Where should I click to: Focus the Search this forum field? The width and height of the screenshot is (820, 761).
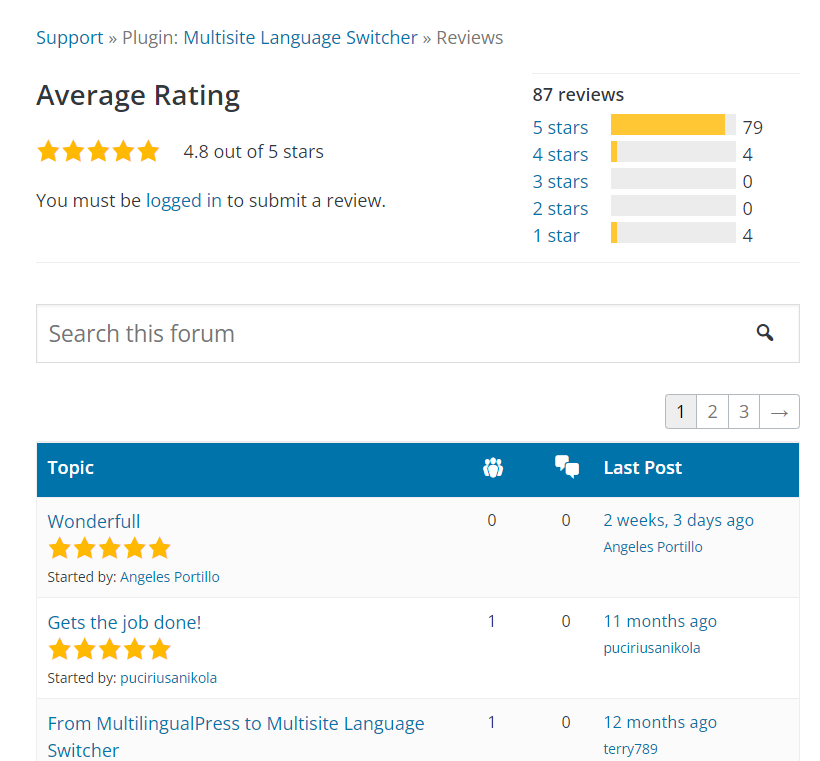[x=417, y=333]
